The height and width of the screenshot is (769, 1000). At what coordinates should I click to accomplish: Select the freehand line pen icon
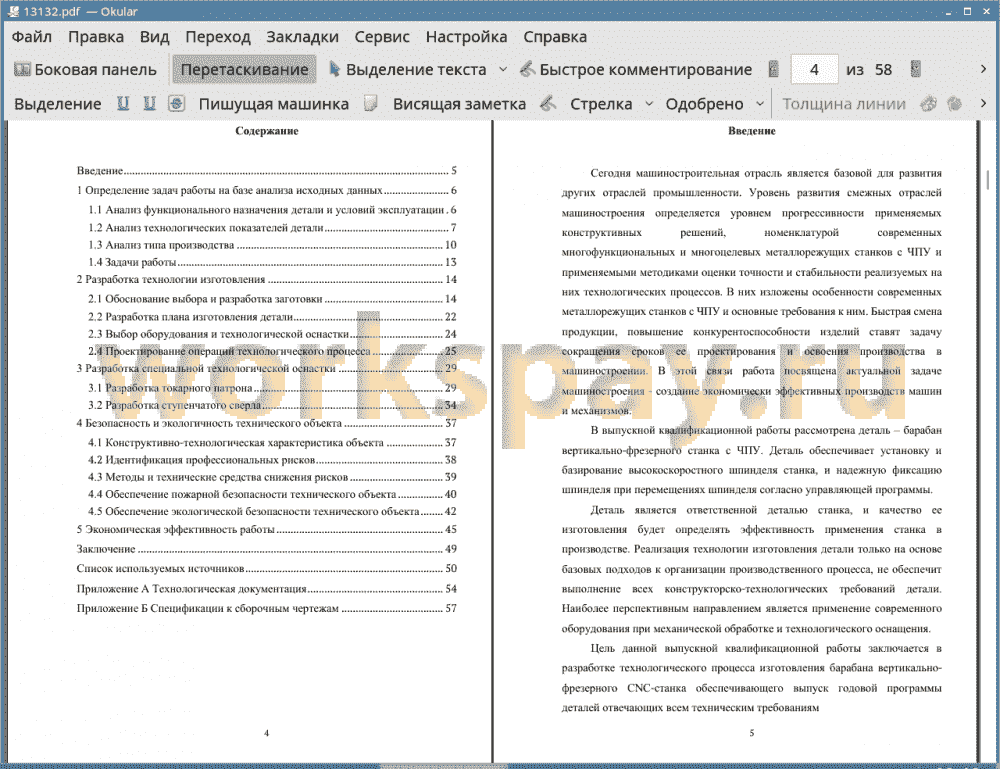tap(548, 103)
